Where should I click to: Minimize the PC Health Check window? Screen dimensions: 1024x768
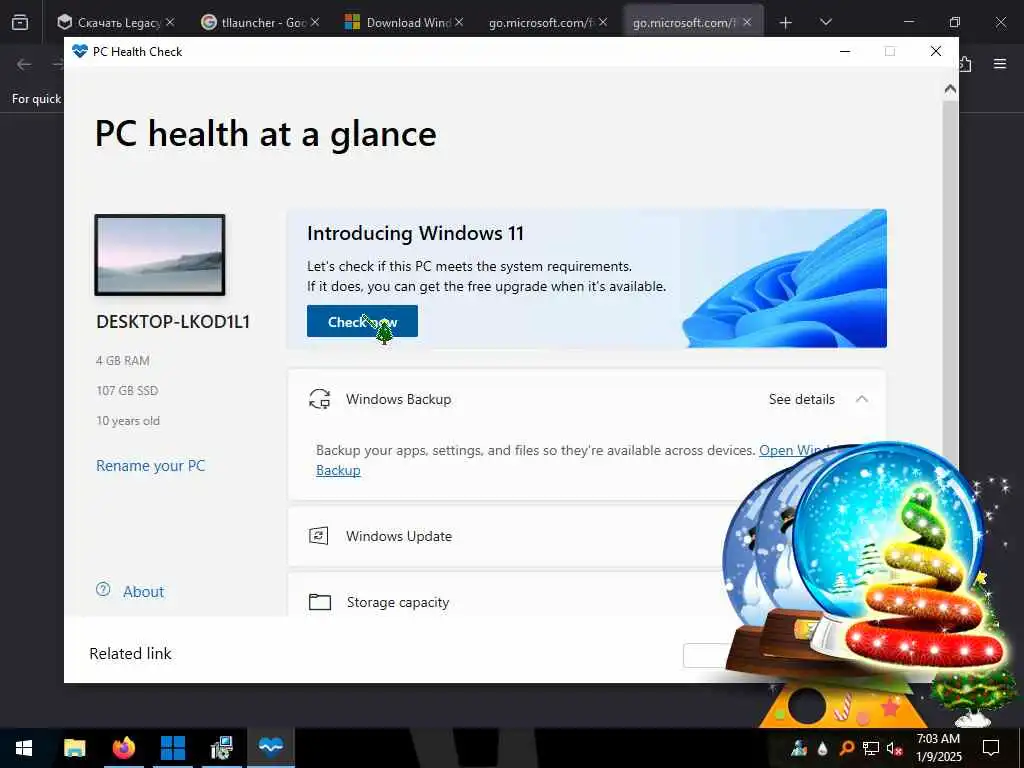[x=845, y=52]
